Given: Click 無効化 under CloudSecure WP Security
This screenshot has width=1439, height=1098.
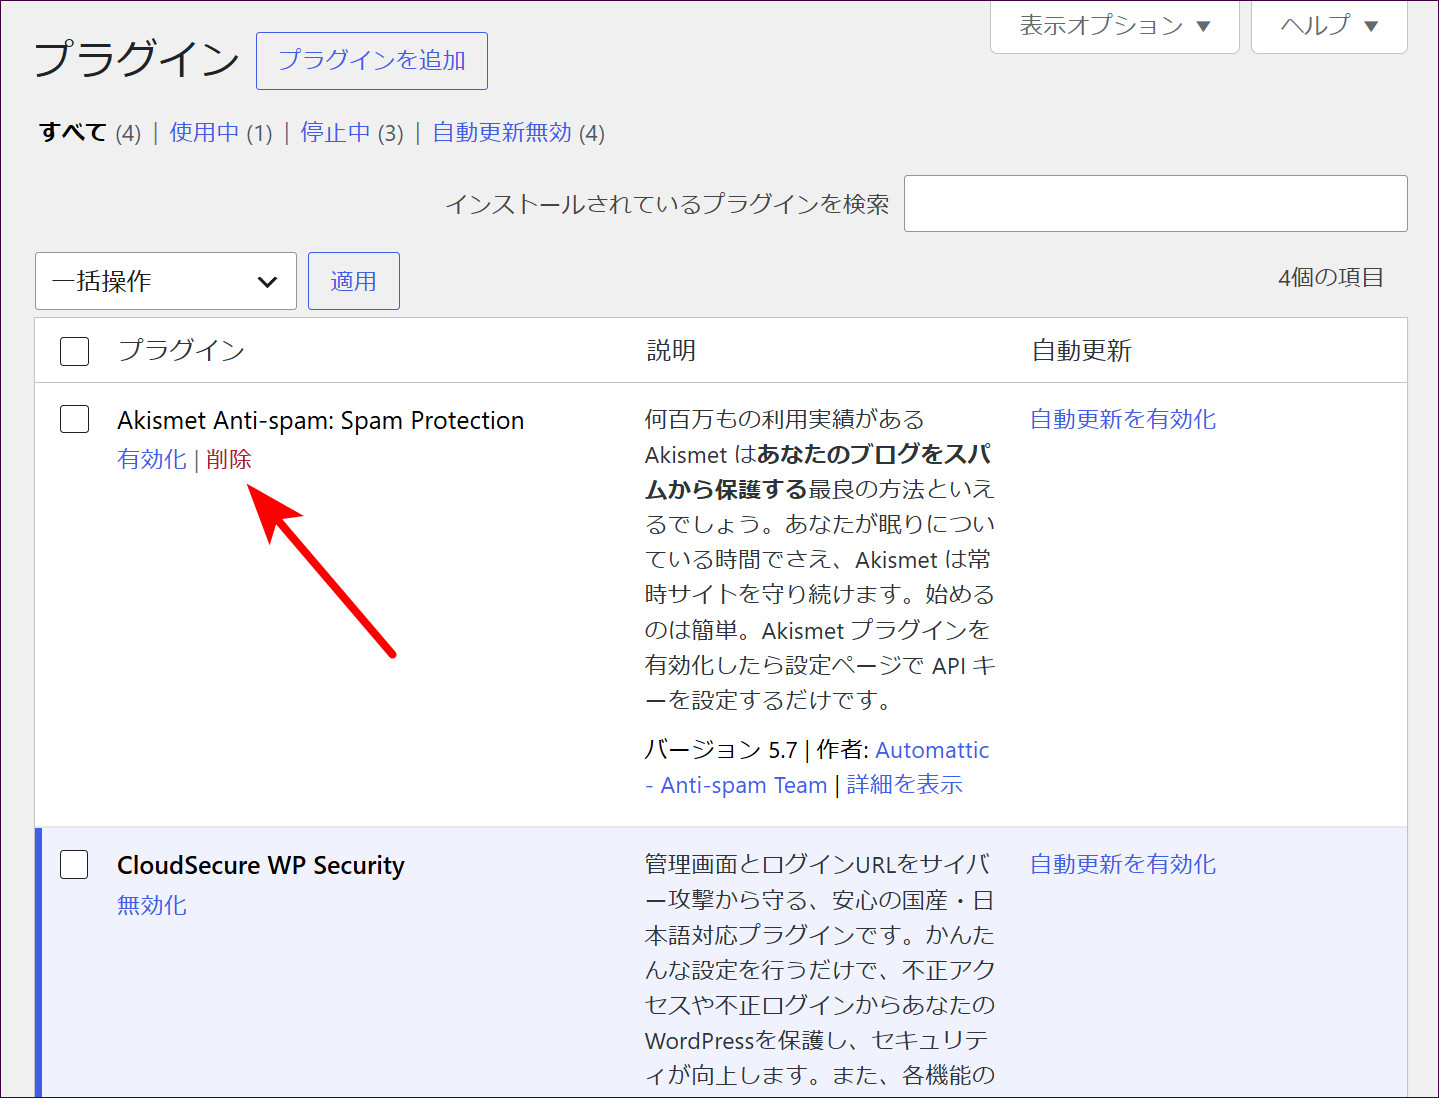Looking at the screenshot, I should click(152, 905).
